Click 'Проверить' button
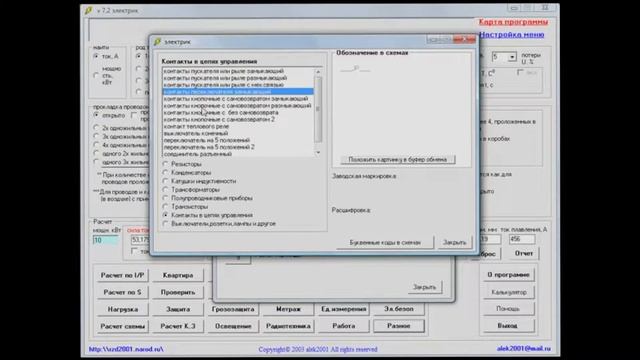640x360 pixels. pos(178,293)
